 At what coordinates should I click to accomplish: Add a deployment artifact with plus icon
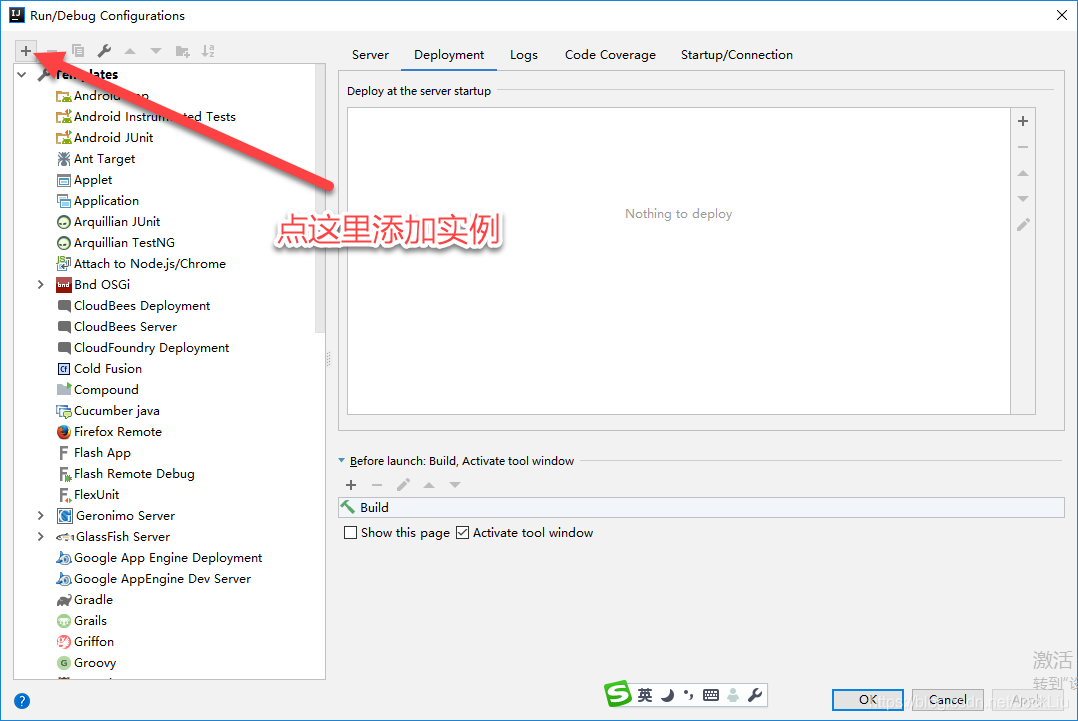pyautogui.click(x=1023, y=121)
